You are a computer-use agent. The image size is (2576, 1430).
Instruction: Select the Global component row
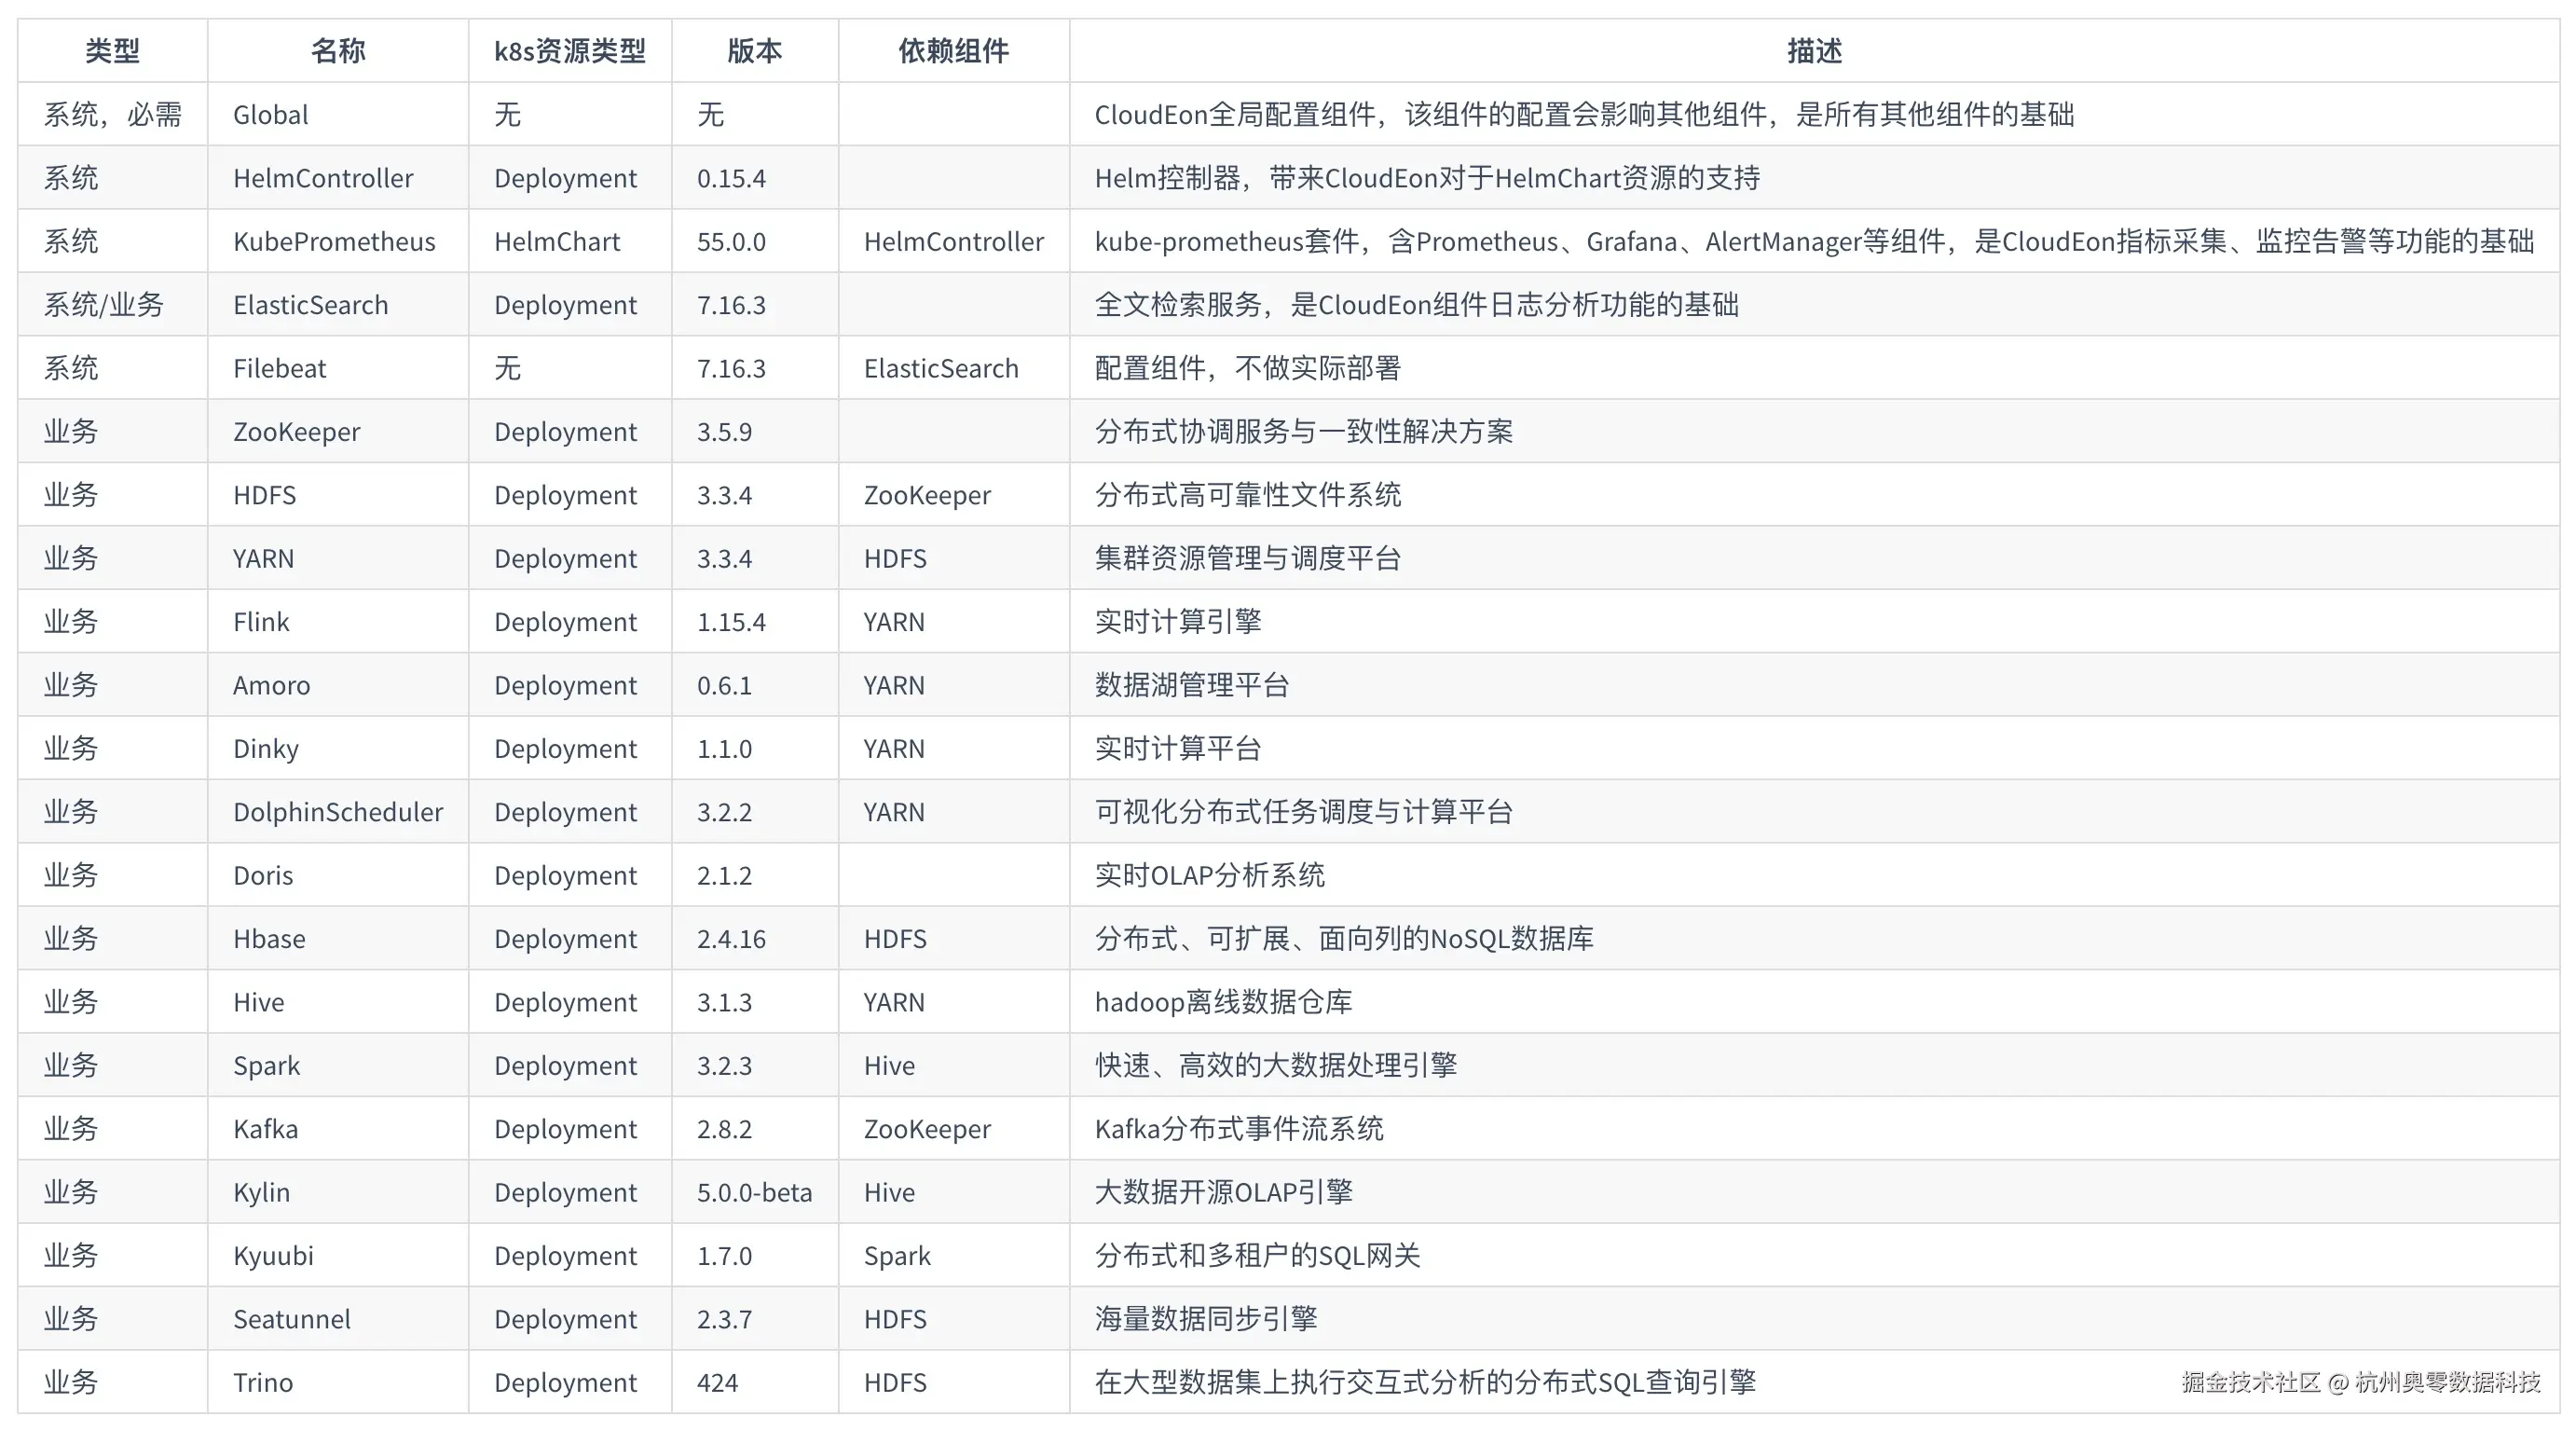pyautogui.click(x=269, y=114)
